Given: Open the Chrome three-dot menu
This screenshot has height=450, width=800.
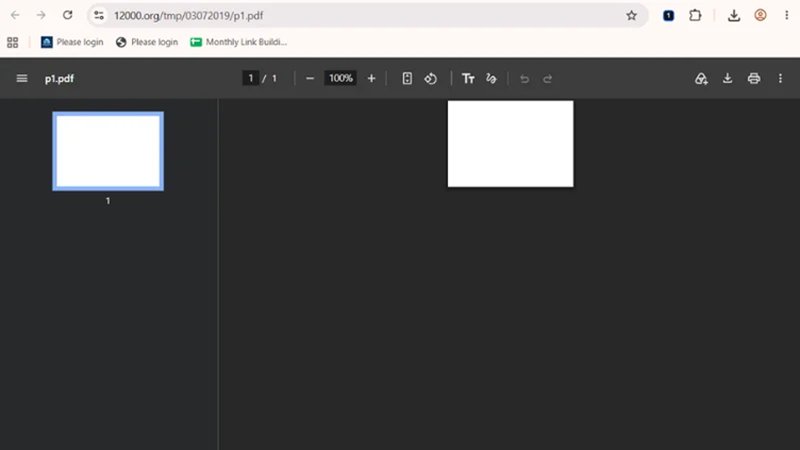Looking at the screenshot, I should [x=786, y=15].
